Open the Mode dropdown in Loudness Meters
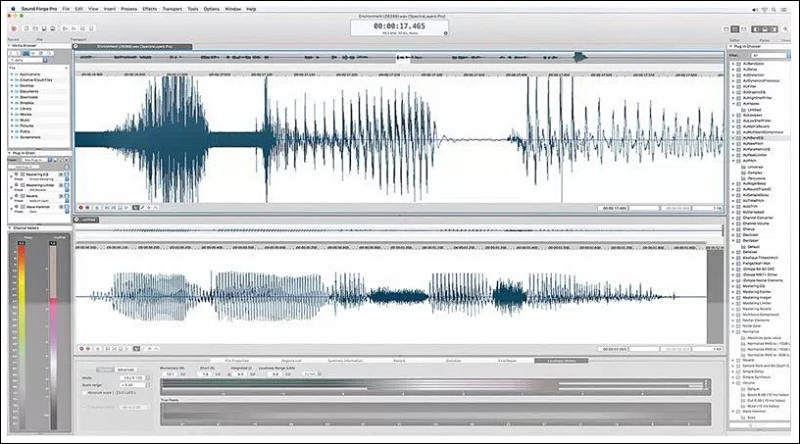 pos(135,378)
